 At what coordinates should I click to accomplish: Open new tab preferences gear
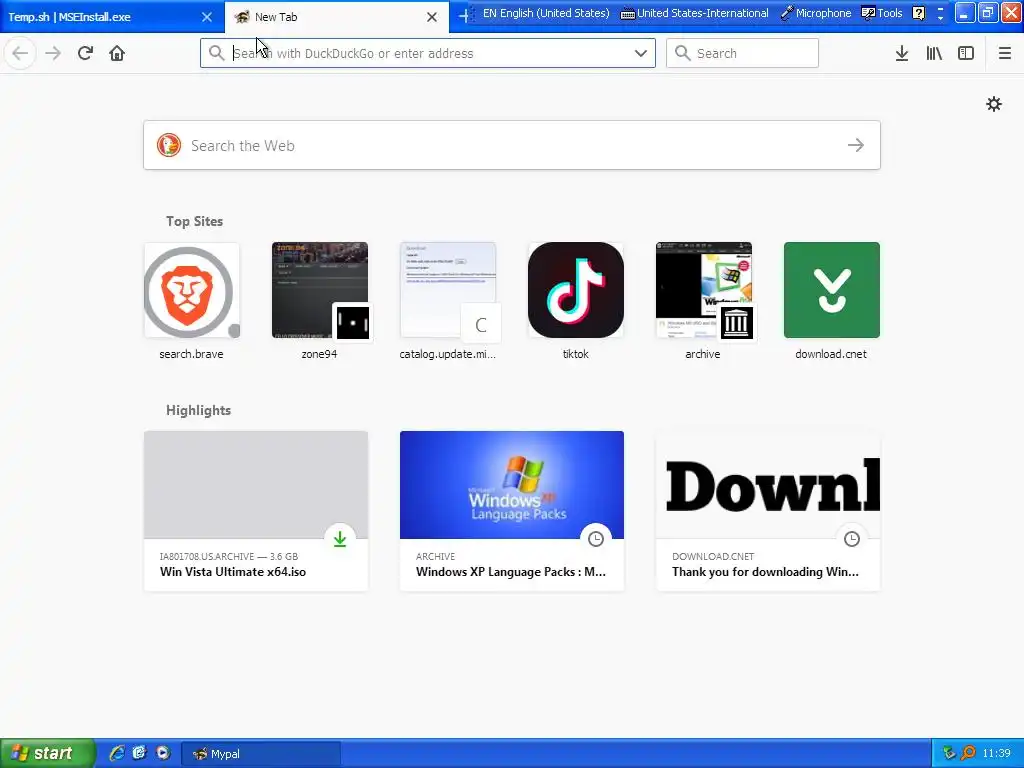point(994,104)
